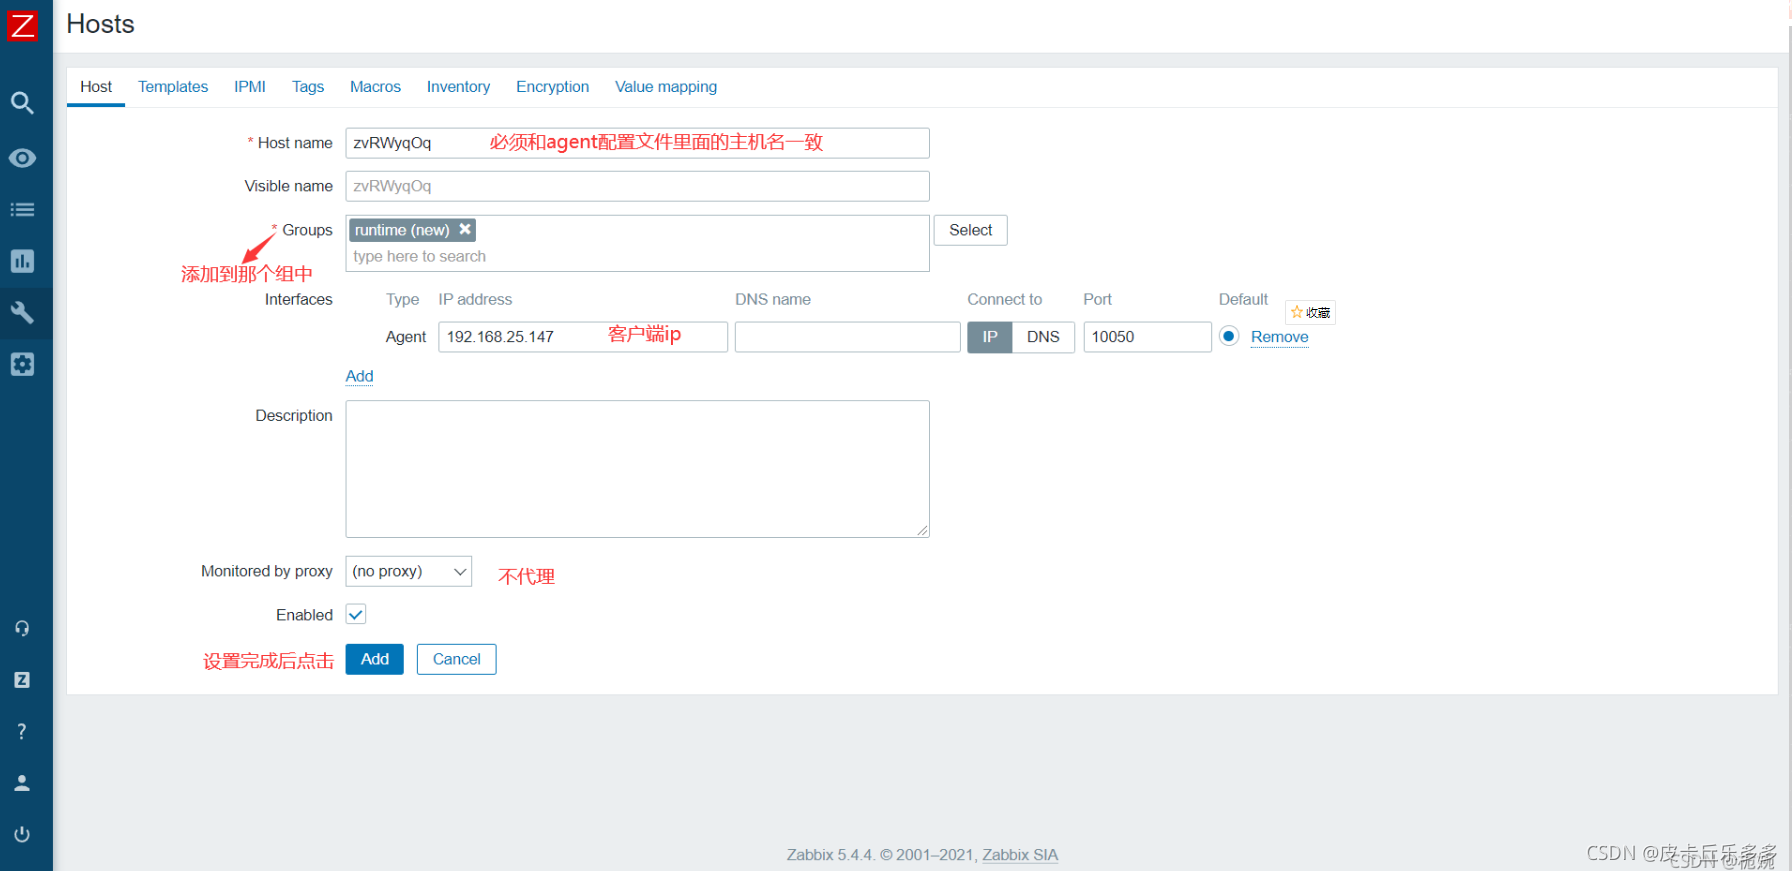Open the Inventory list icon in sidebar

pos(22,210)
